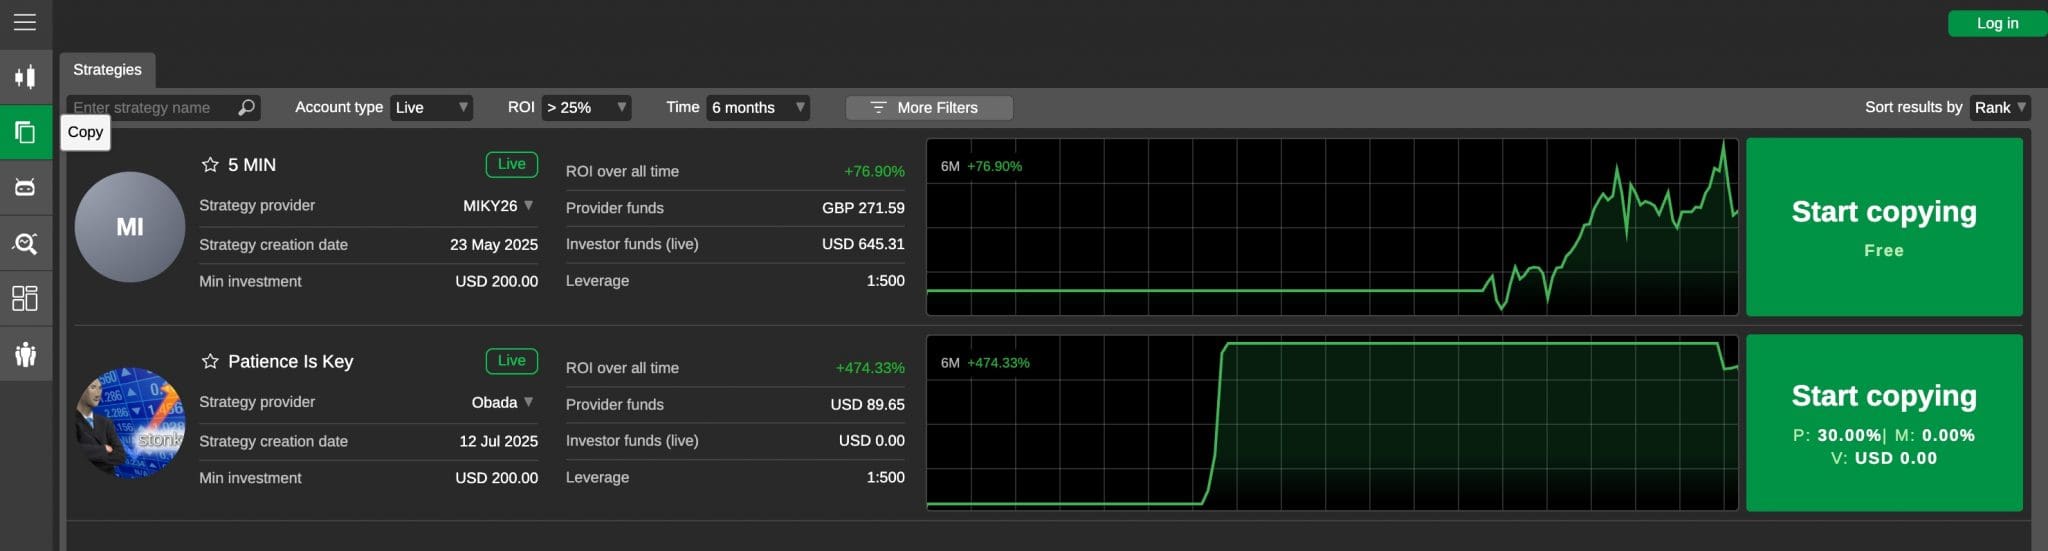Favorite the 5 MIN strategy star
The width and height of the screenshot is (2048, 551).
[x=210, y=165]
